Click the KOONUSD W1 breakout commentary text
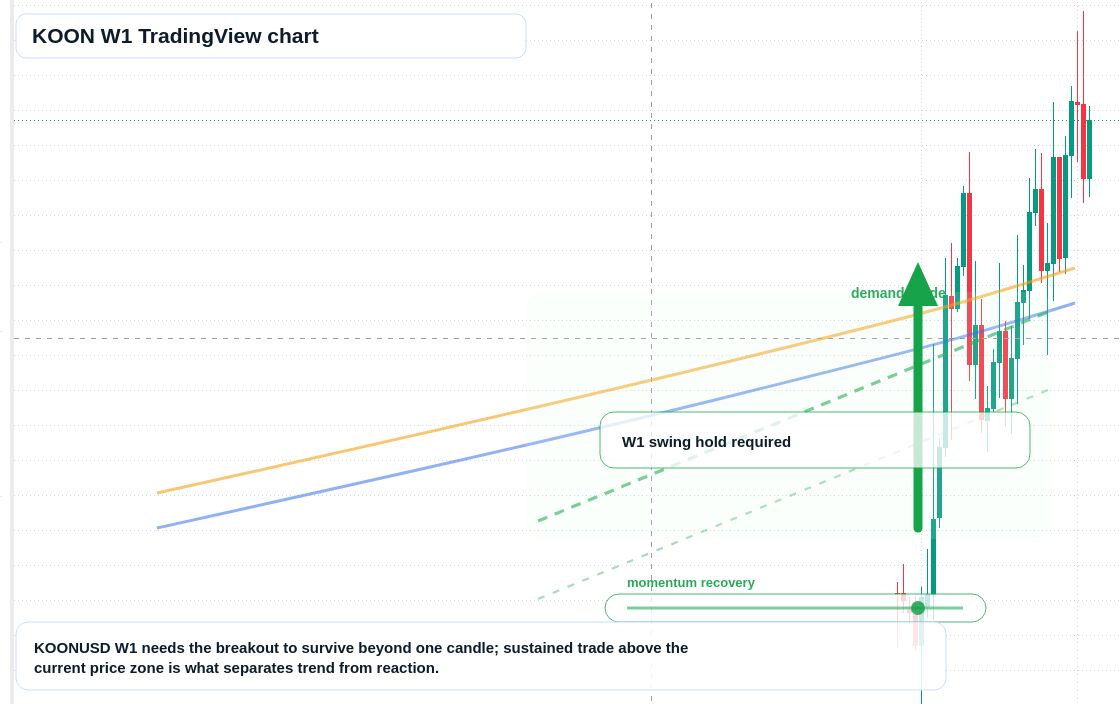Screen dimensions: 1120x704 (361, 658)
